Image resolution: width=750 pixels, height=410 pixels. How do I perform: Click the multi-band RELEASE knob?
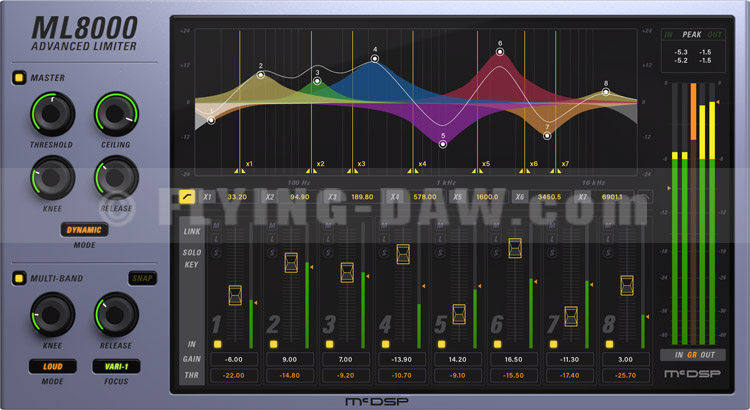tap(116, 315)
